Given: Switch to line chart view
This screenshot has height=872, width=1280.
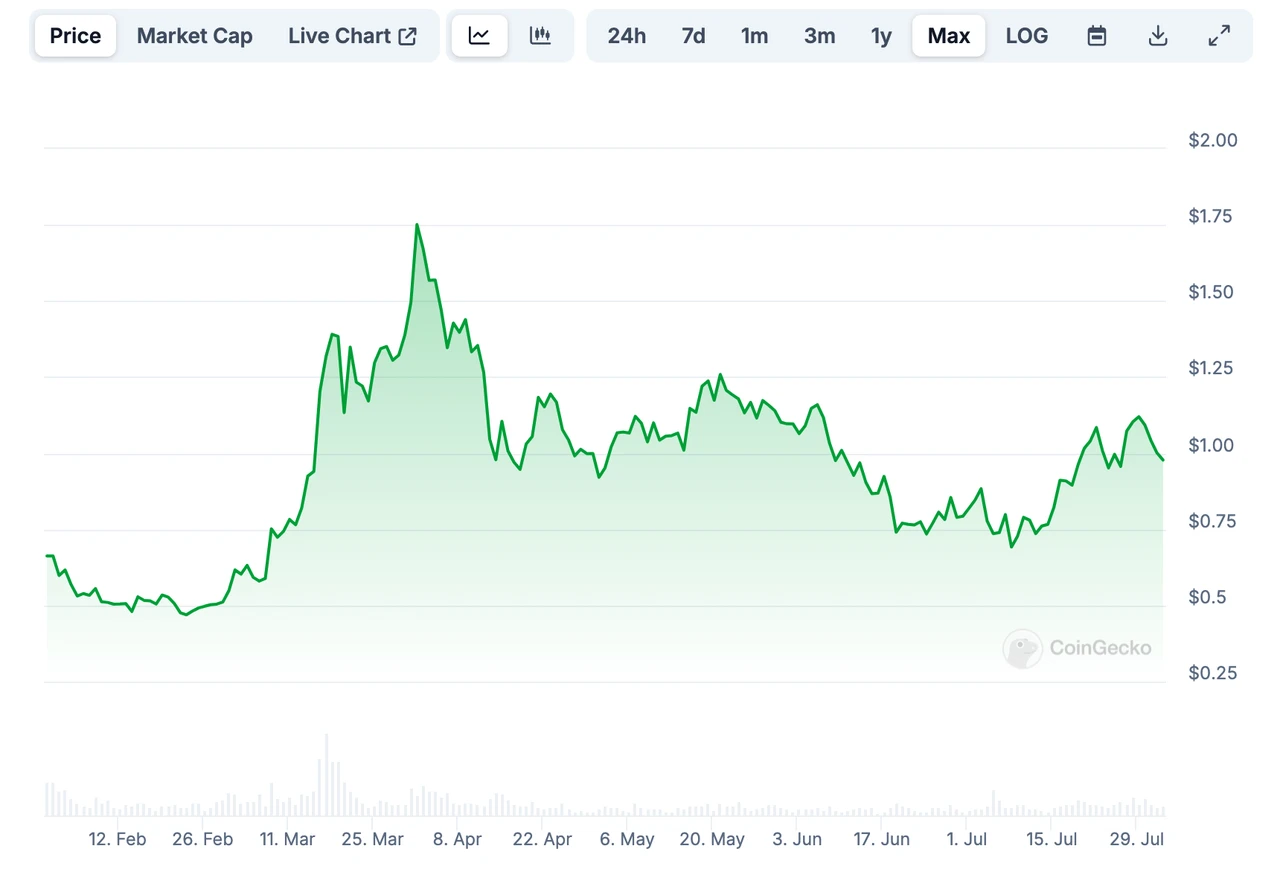Looking at the screenshot, I should click(x=479, y=36).
